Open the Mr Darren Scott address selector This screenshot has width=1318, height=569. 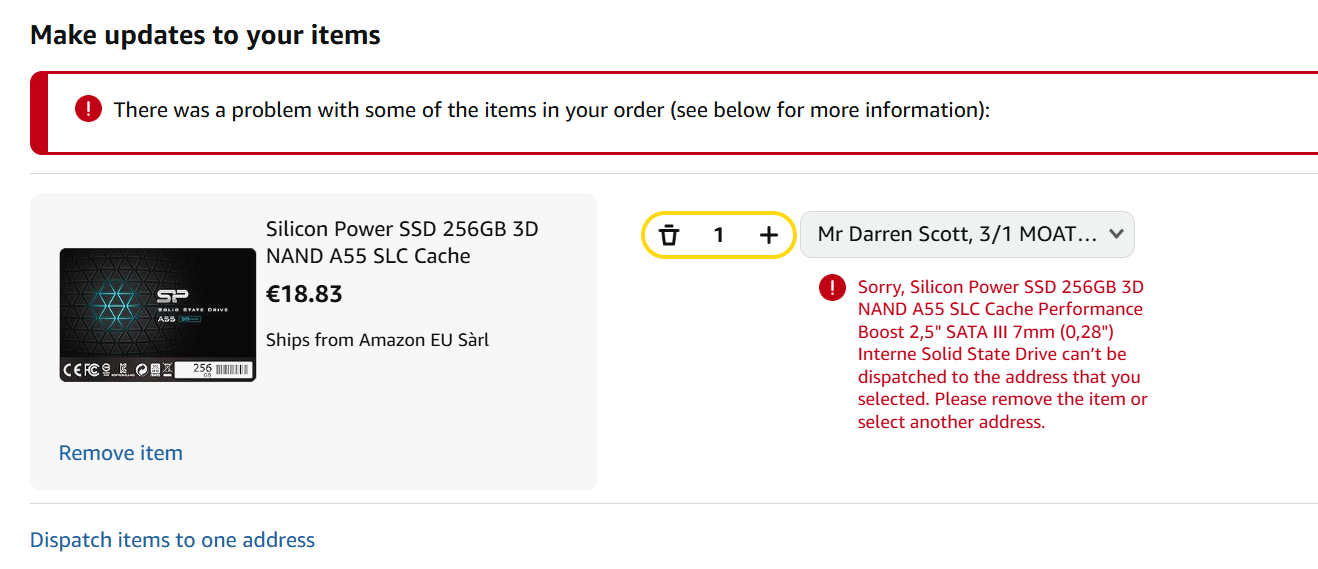(957, 234)
